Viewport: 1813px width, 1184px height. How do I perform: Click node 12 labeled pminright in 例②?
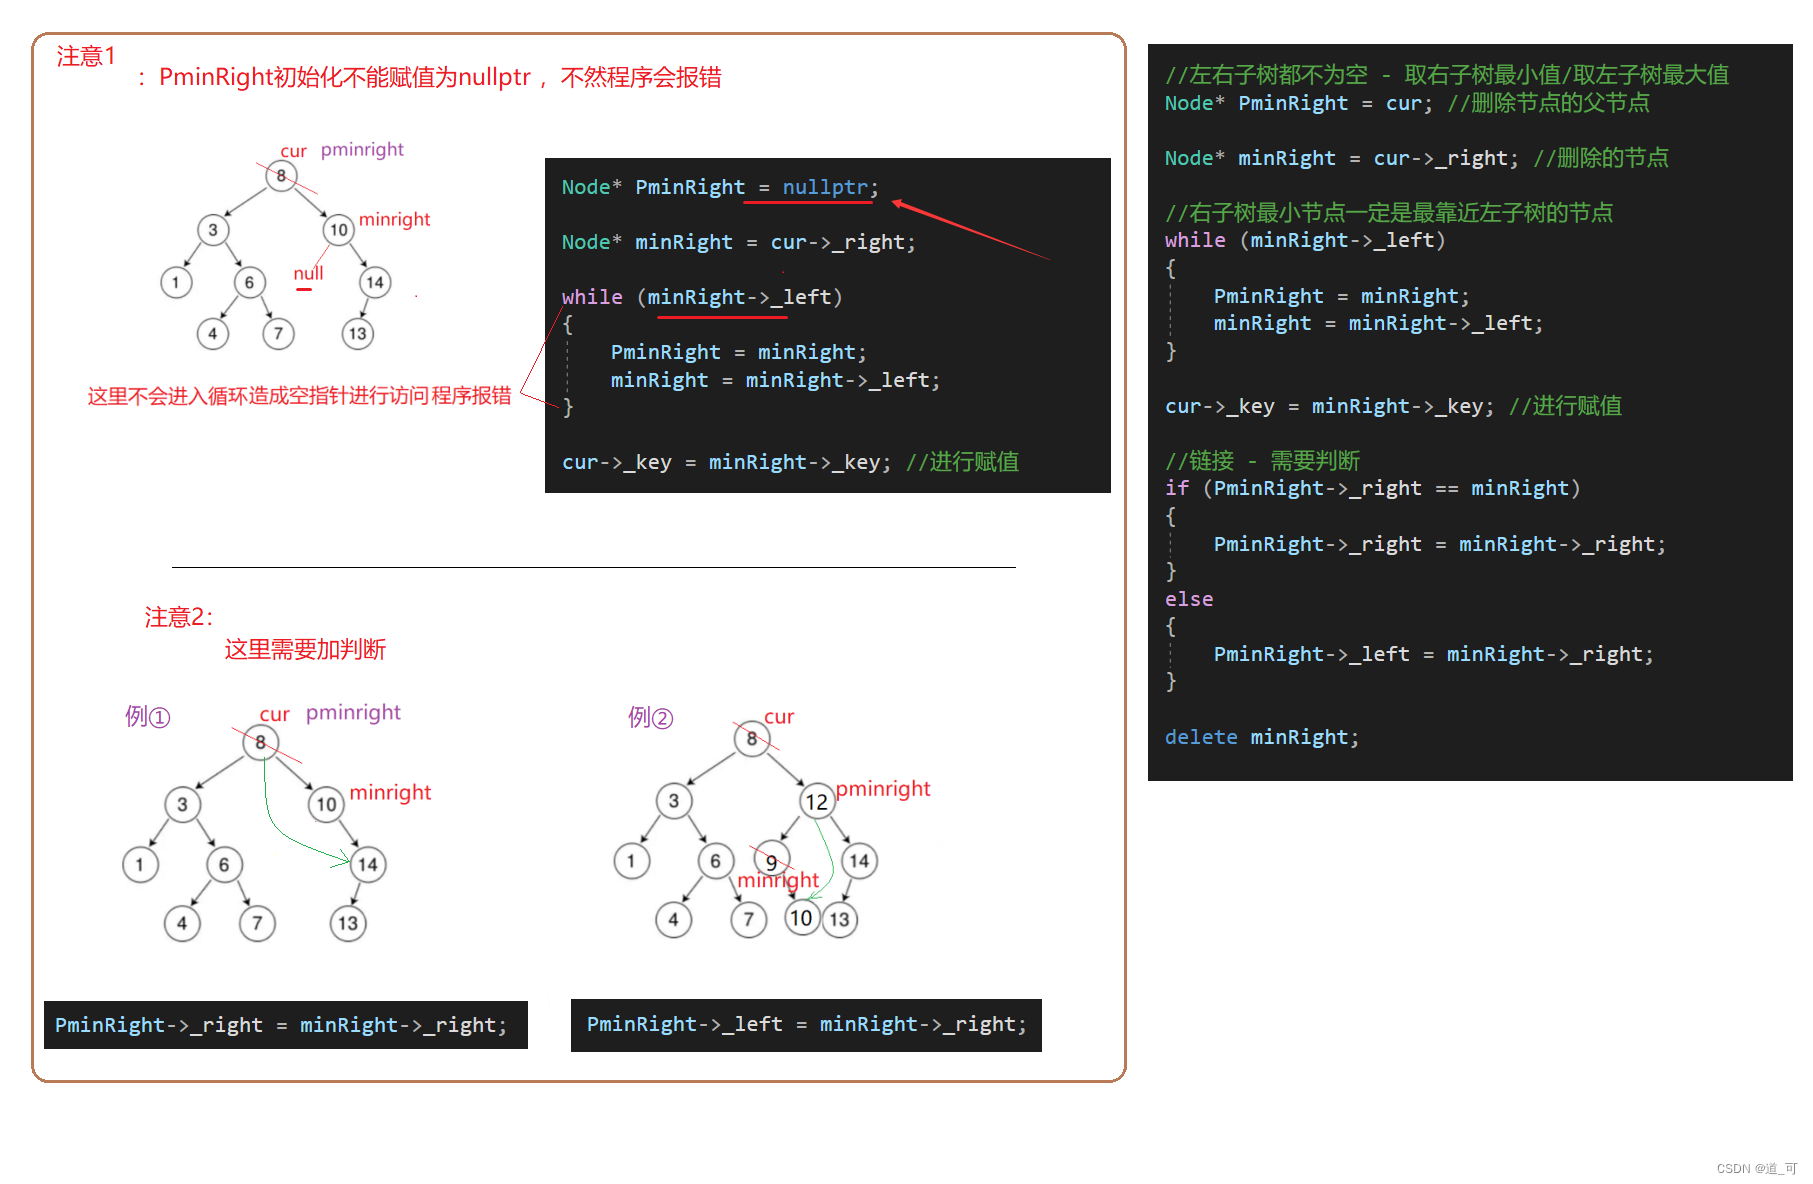[817, 801]
